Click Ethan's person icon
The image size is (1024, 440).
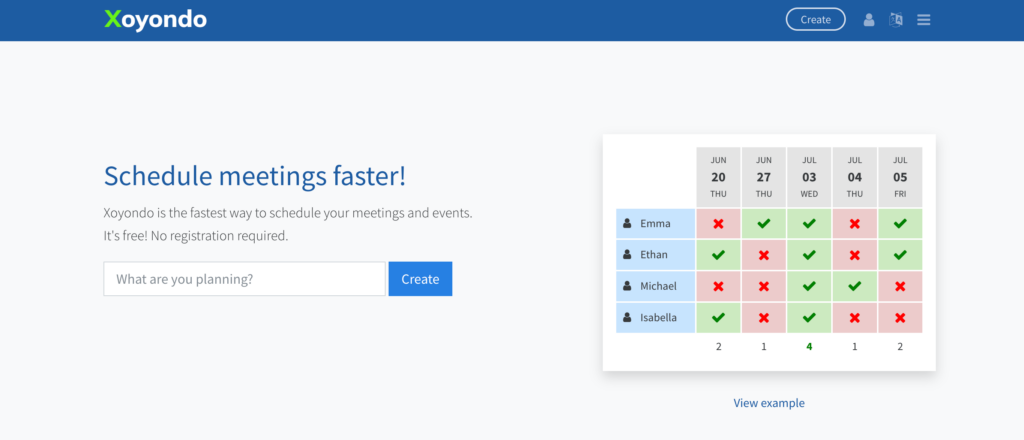tap(627, 255)
